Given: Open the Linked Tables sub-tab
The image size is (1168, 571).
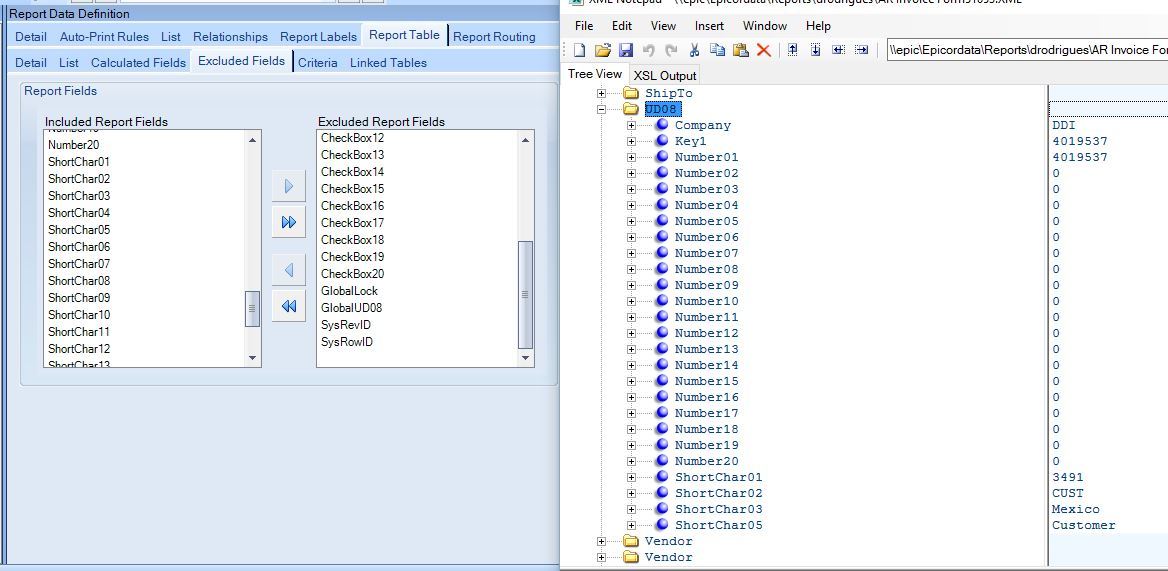Looking at the screenshot, I should pyautogui.click(x=388, y=63).
